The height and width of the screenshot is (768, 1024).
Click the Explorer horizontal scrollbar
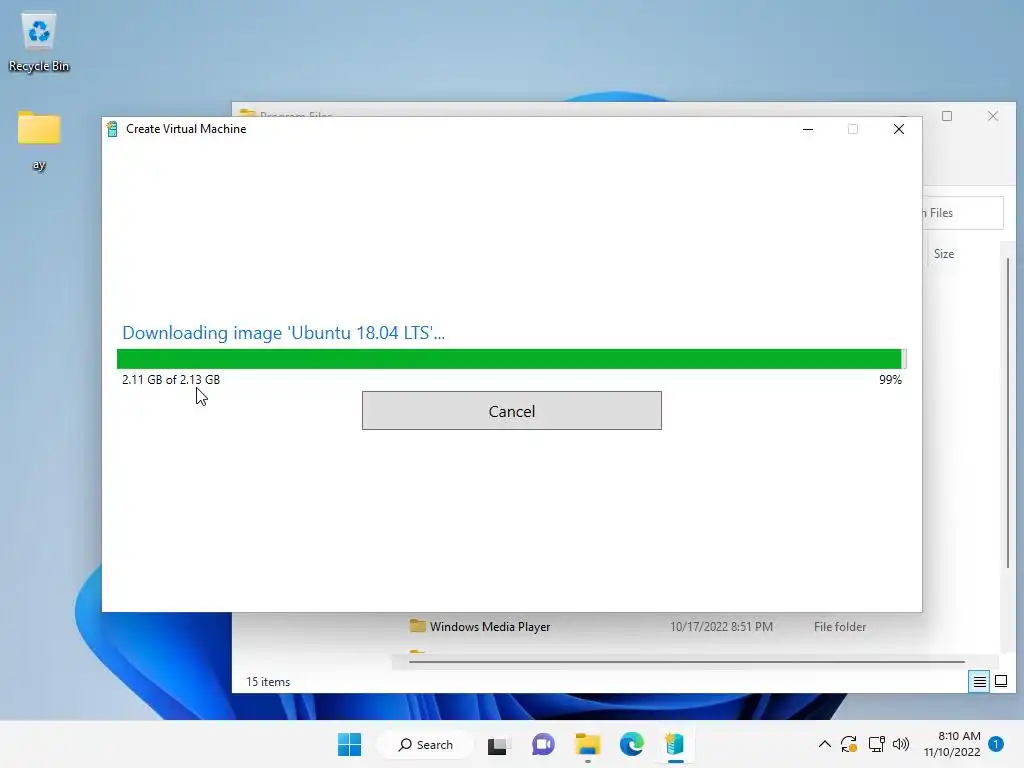click(686, 662)
